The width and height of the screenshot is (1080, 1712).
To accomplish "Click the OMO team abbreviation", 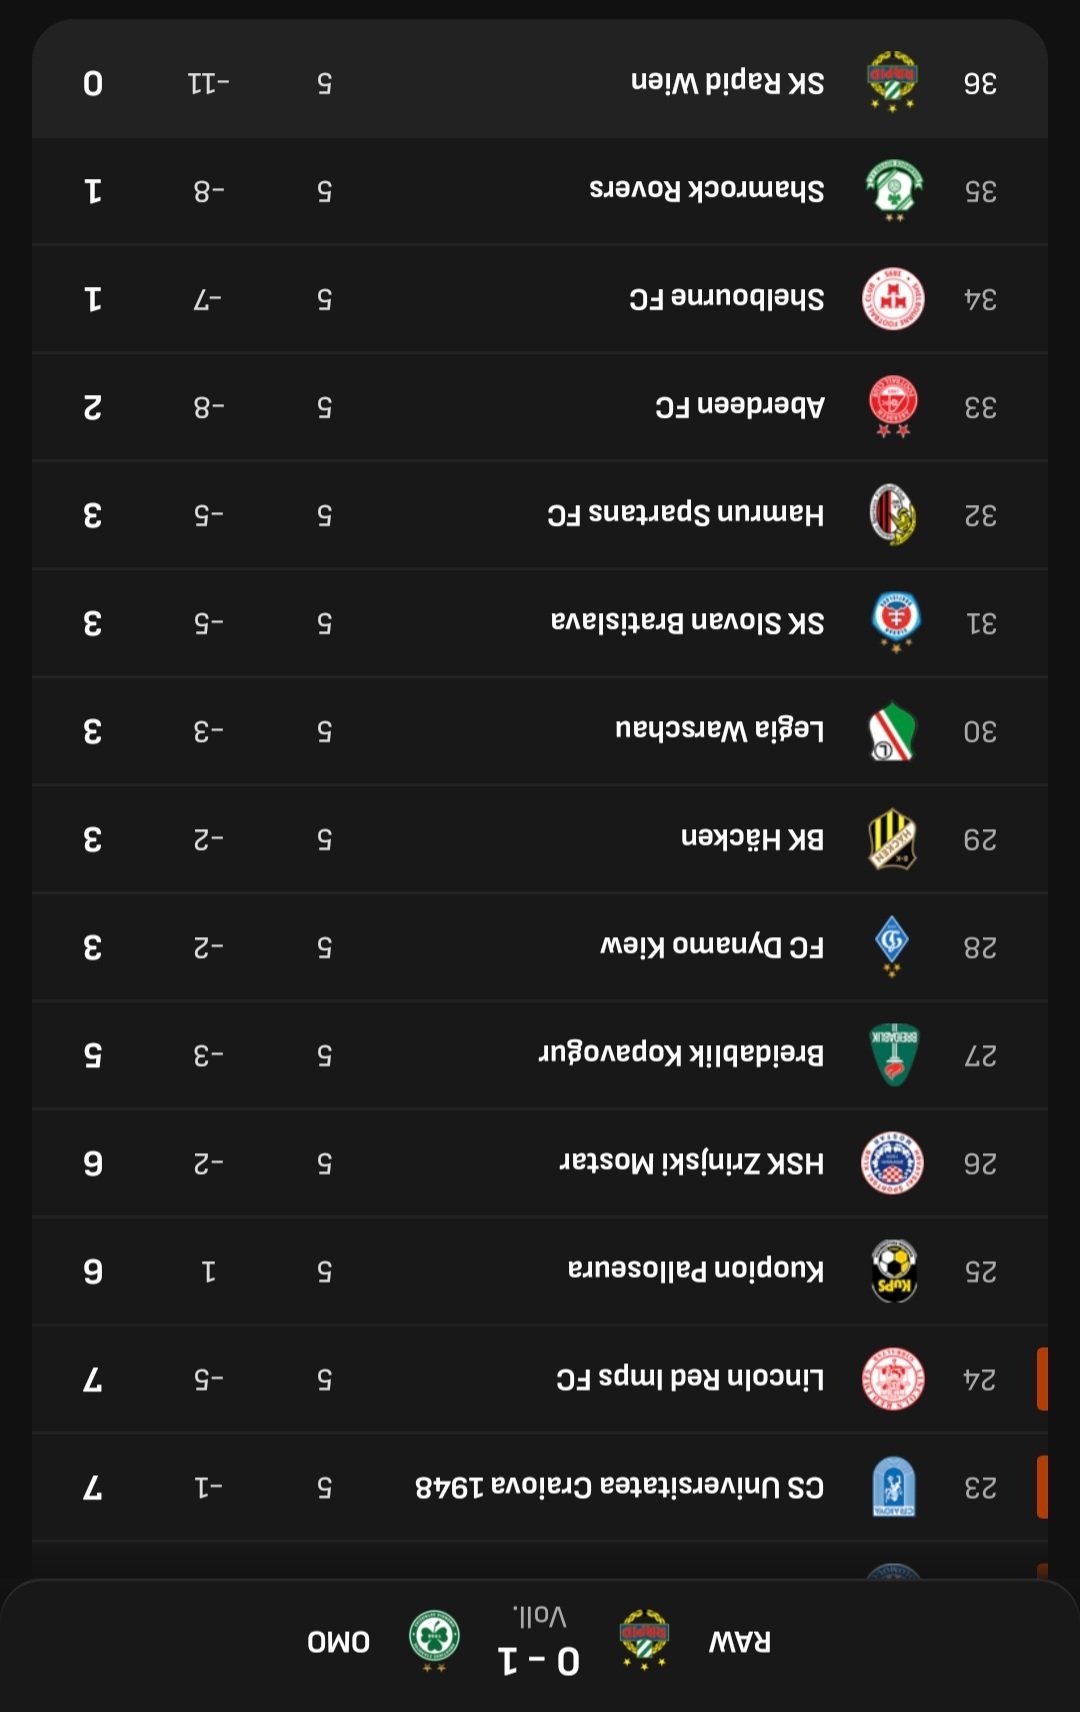I will point(338,1642).
